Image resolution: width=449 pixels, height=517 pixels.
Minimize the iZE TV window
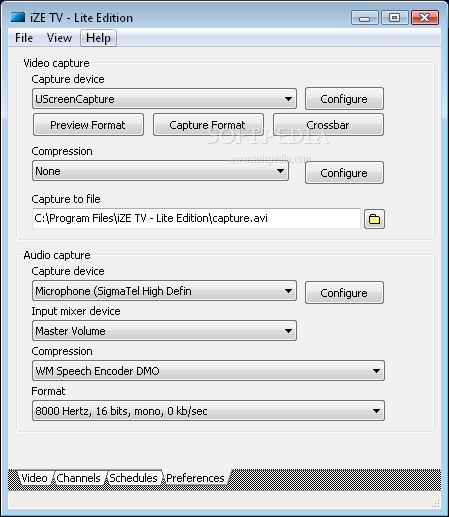tap(365, 18)
